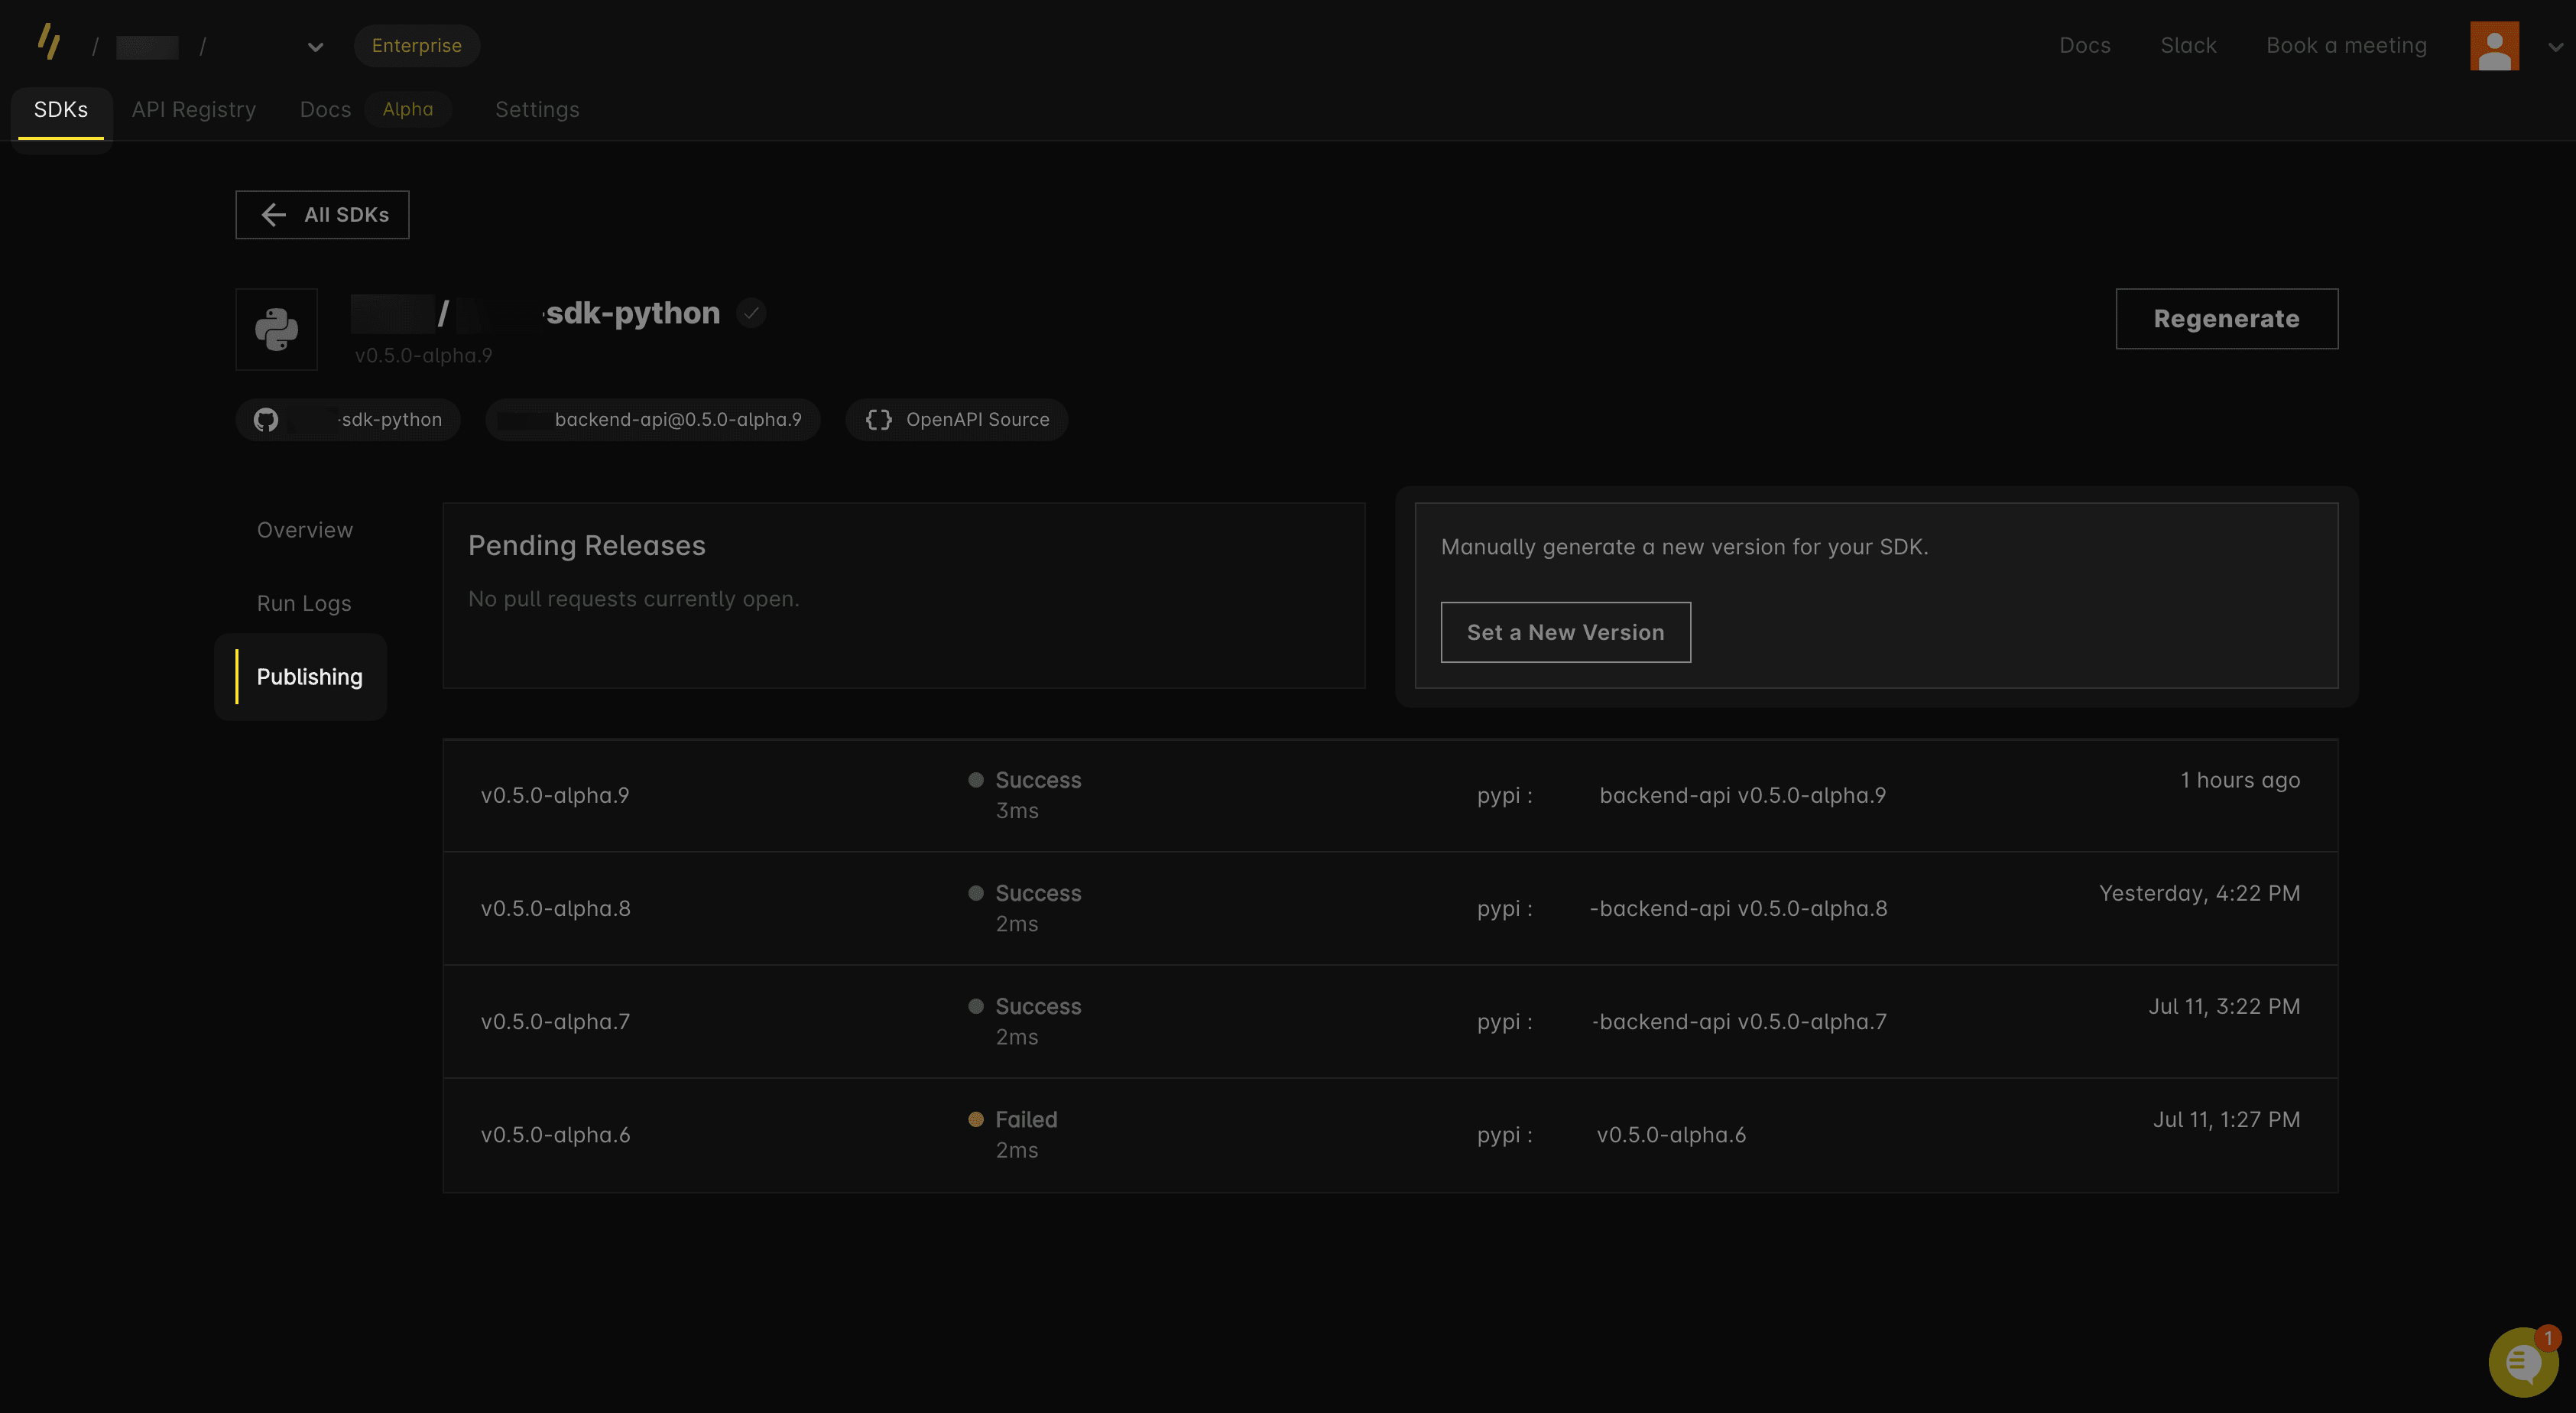Switch to the API Registry tab
This screenshot has width=2576, height=1413.
[194, 109]
